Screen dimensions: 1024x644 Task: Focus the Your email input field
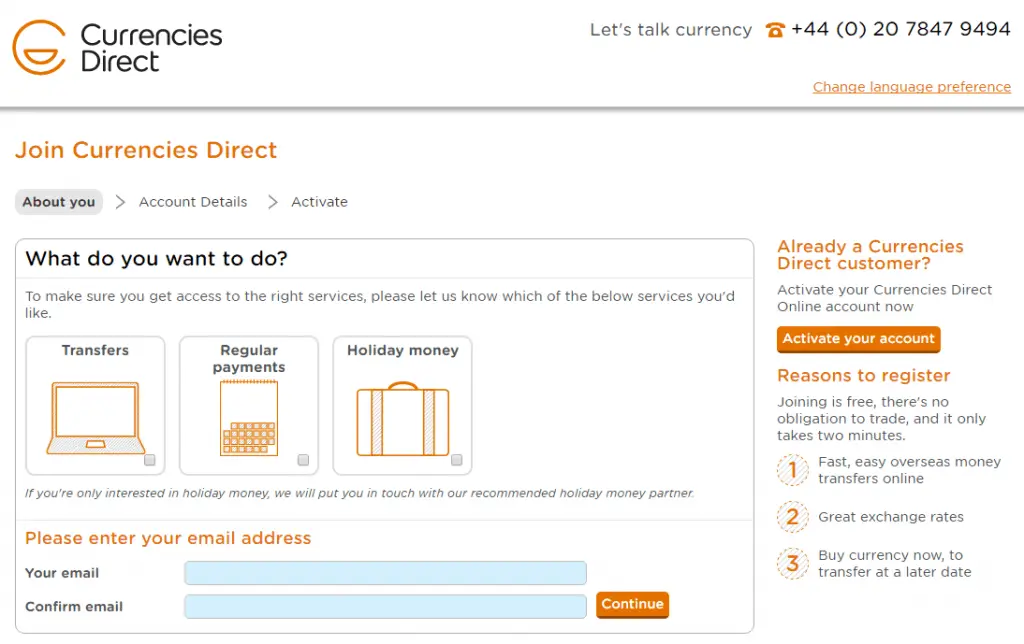pyautogui.click(x=385, y=573)
